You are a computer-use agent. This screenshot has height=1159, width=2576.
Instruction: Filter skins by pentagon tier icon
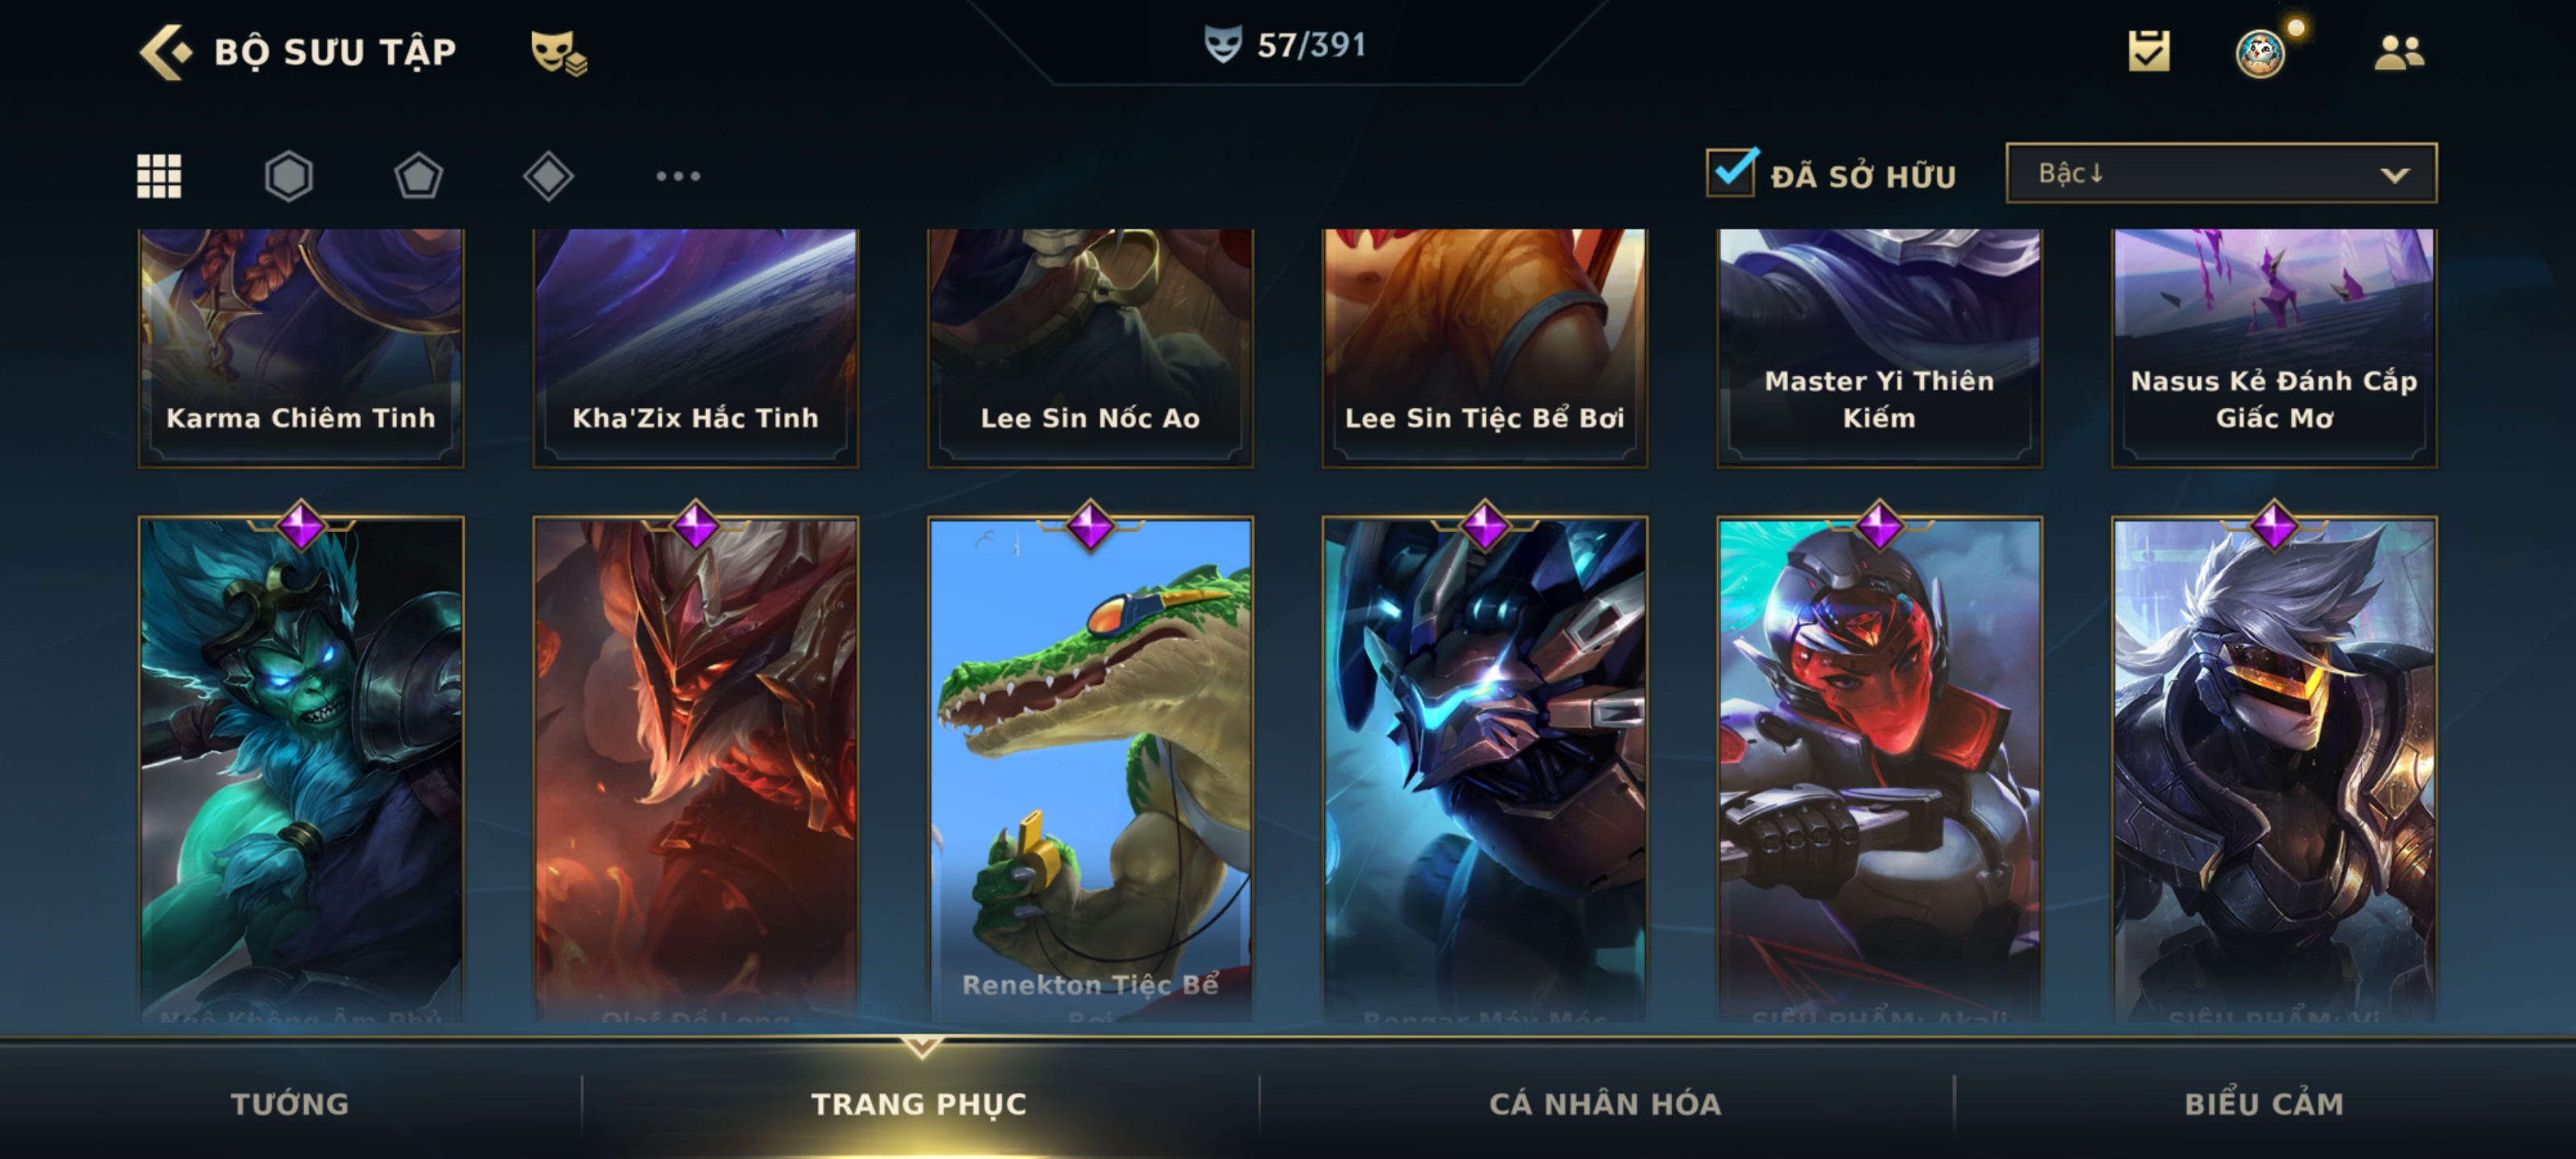coord(418,176)
